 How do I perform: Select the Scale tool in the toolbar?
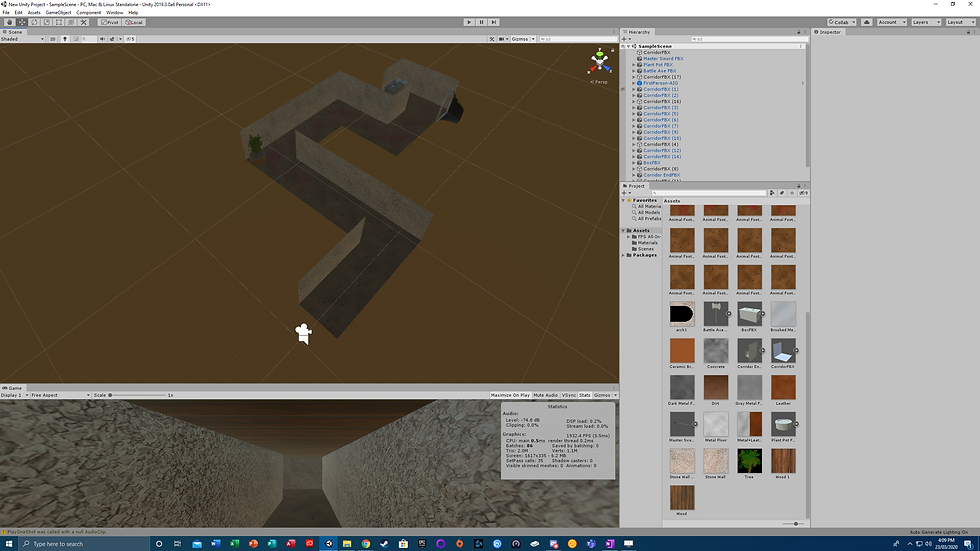point(46,22)
